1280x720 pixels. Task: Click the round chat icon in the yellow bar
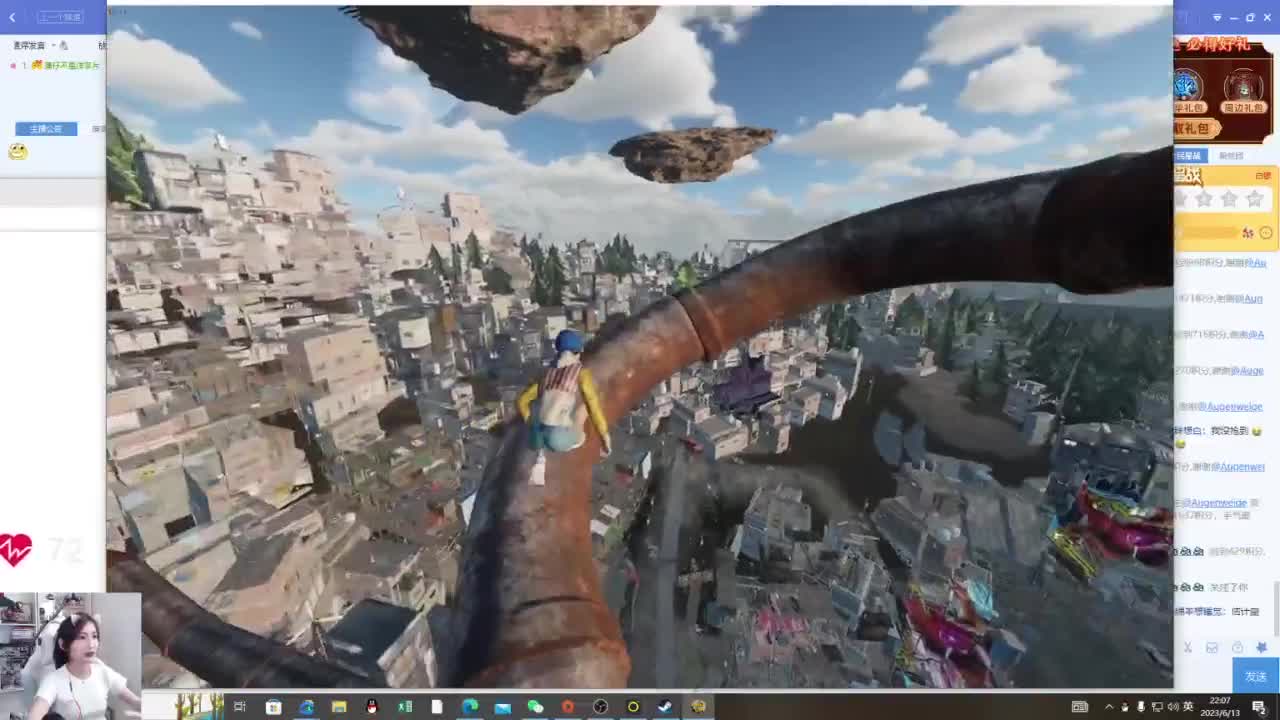[1265, 233]
